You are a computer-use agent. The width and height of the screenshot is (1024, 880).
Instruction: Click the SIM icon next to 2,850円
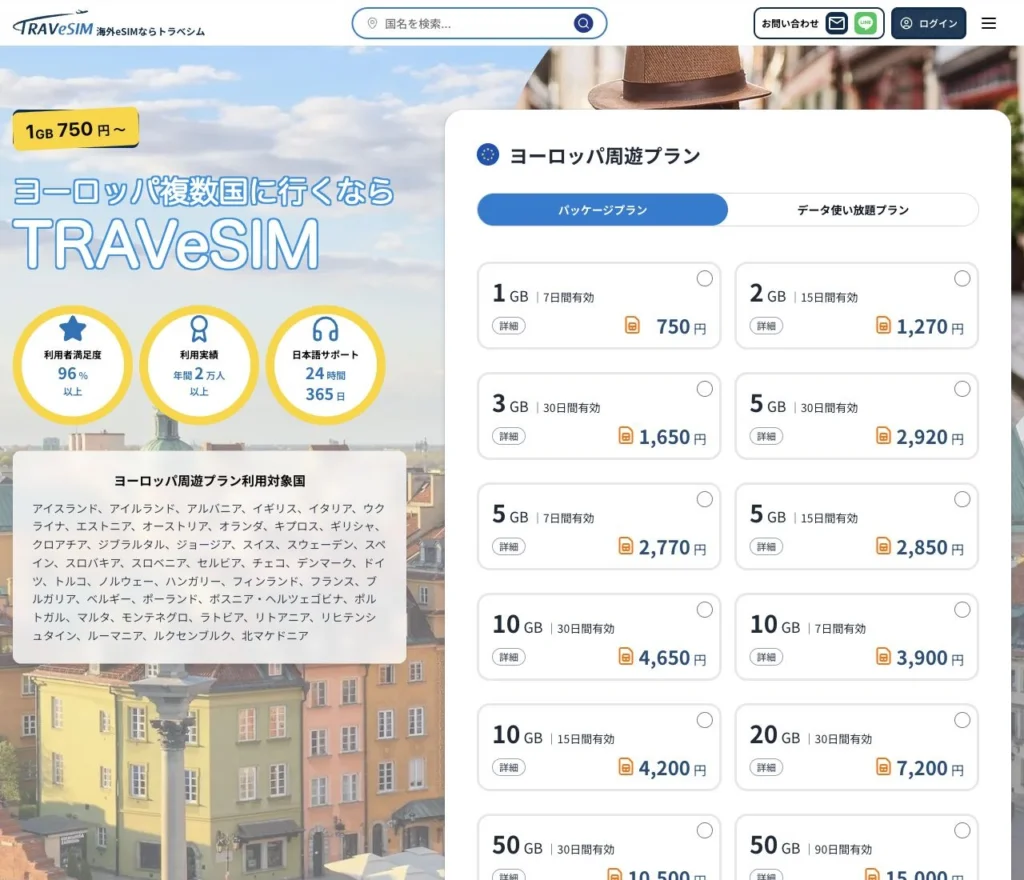pyautogui.click(x=883, y=545)
